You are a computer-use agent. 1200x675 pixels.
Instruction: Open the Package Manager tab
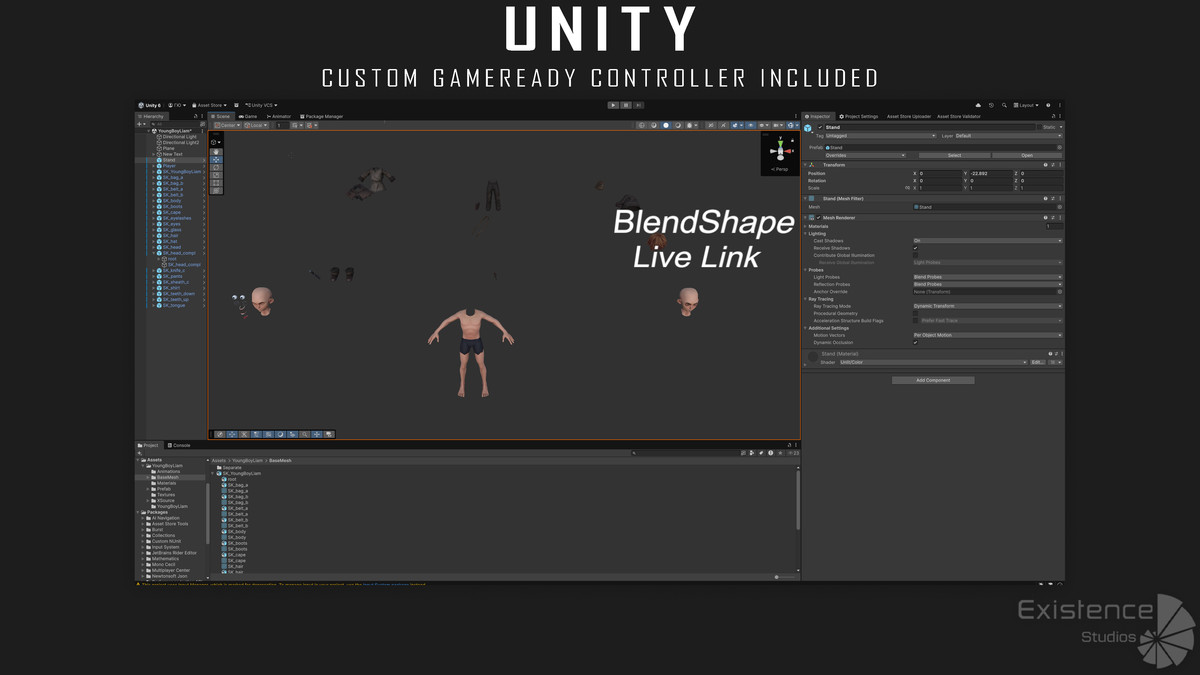pyautogui.click(x=322, y=116)
